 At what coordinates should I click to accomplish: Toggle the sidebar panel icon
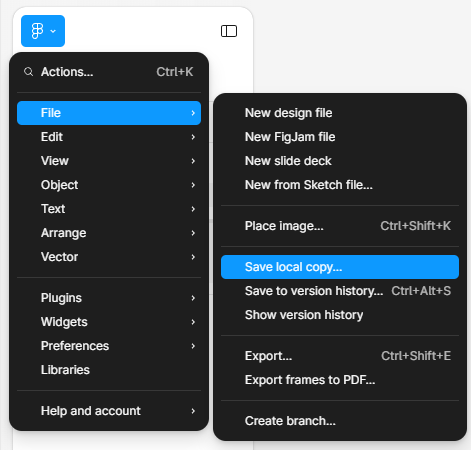click(229, 31)
